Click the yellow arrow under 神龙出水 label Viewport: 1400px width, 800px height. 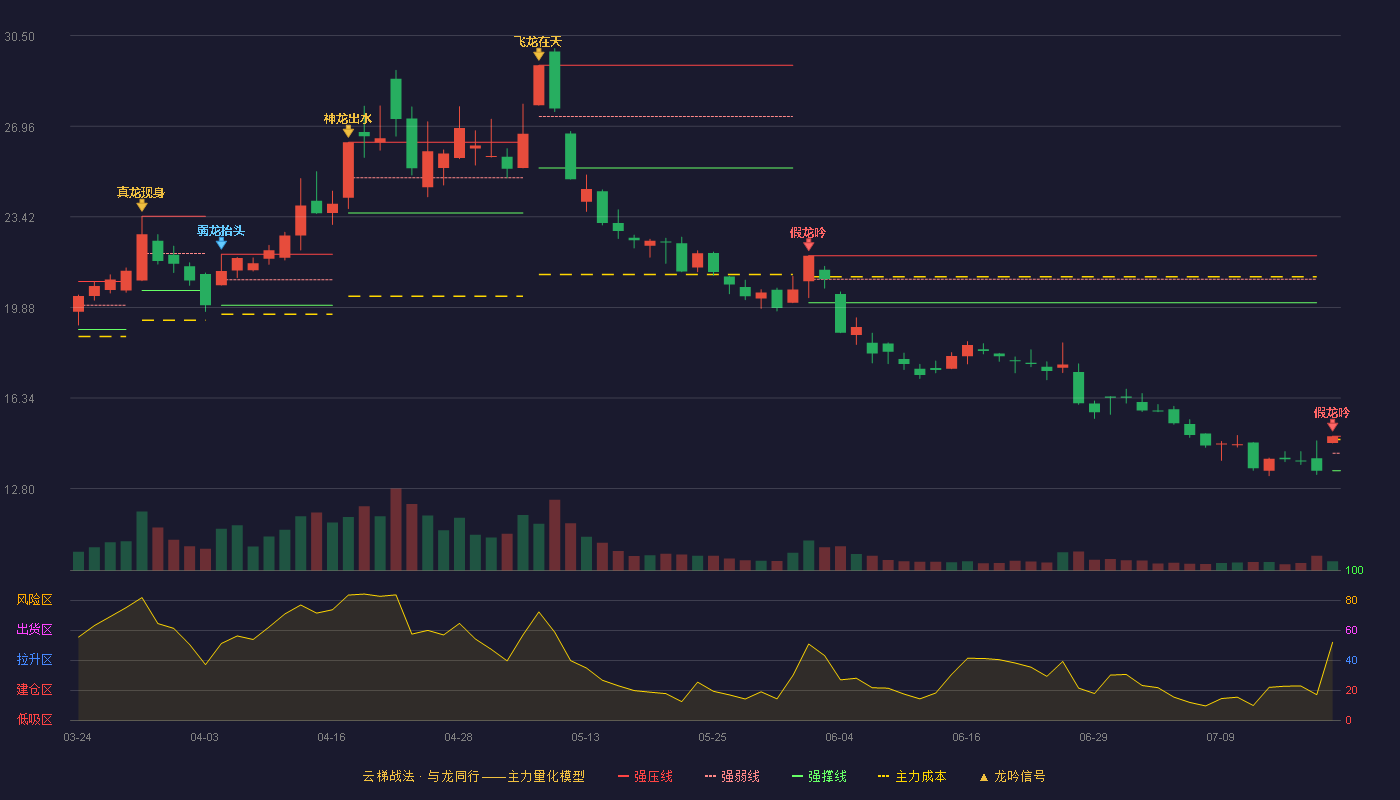point(348,131)
